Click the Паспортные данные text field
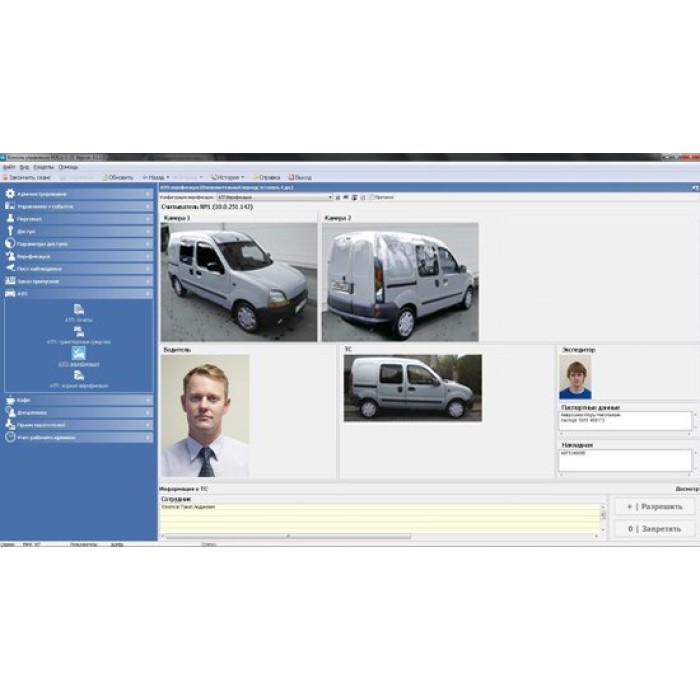Image resolution: width=700 pixels, height=700 pixels. pos(624,422)
